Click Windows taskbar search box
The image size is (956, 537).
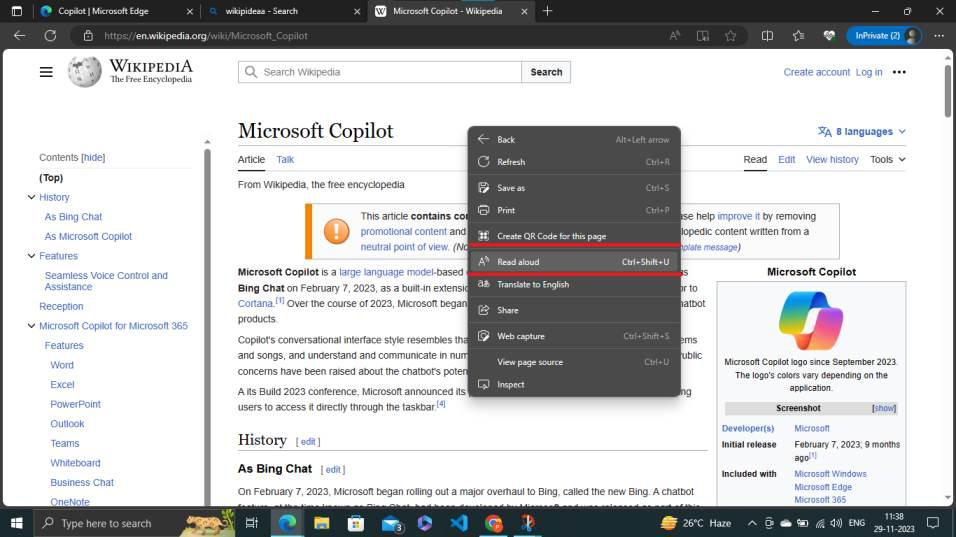(134, 523)
